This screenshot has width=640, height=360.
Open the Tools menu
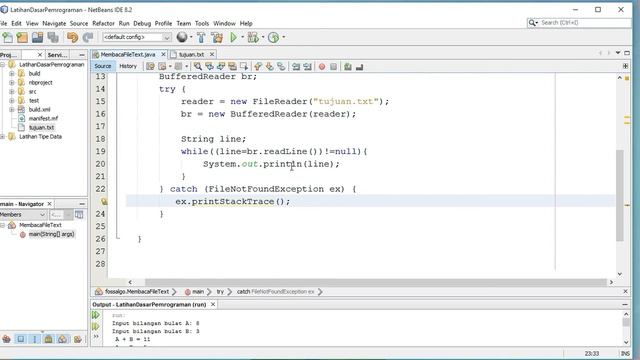click(202, 24)
